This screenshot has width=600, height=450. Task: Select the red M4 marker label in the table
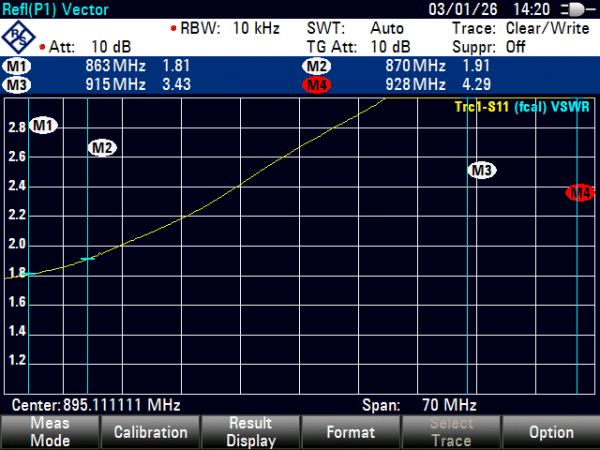pos(317,84)
